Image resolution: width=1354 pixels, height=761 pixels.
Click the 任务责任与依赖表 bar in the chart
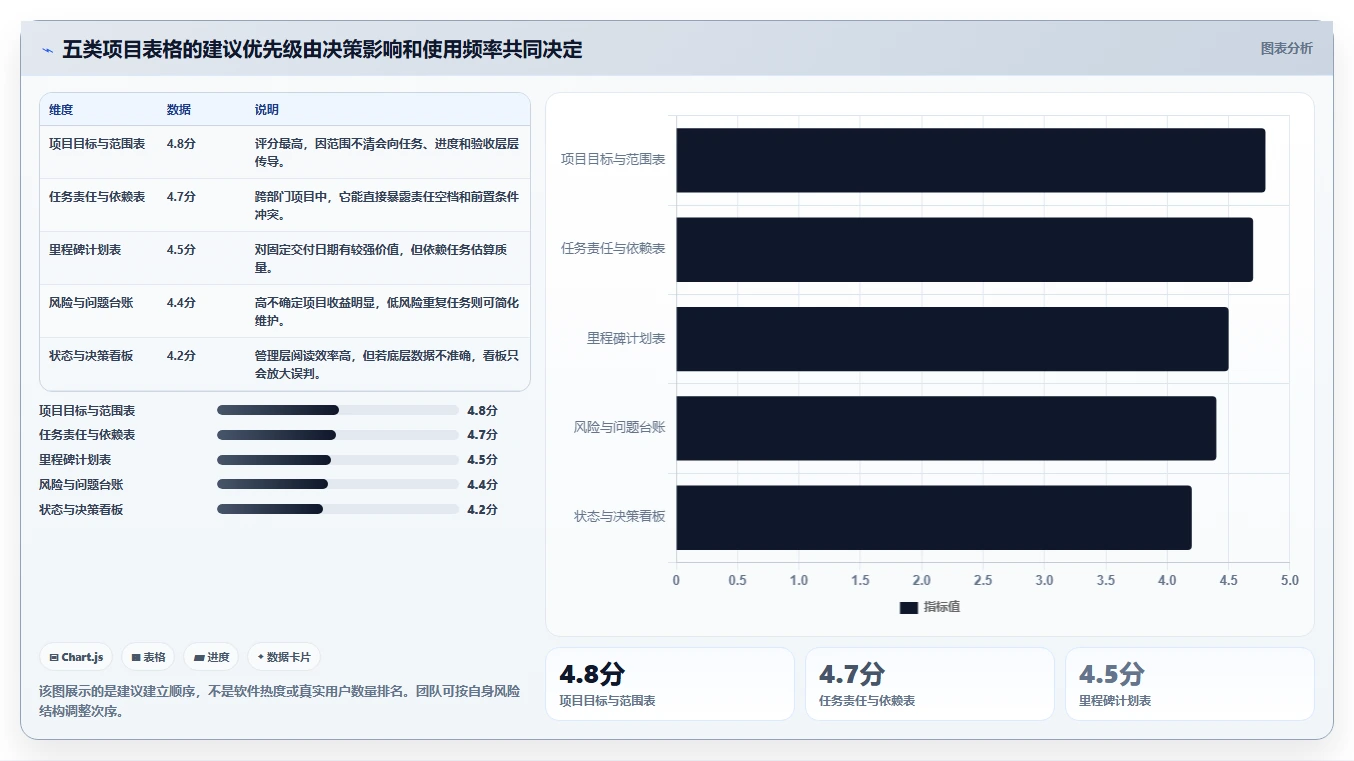[964, 249]
